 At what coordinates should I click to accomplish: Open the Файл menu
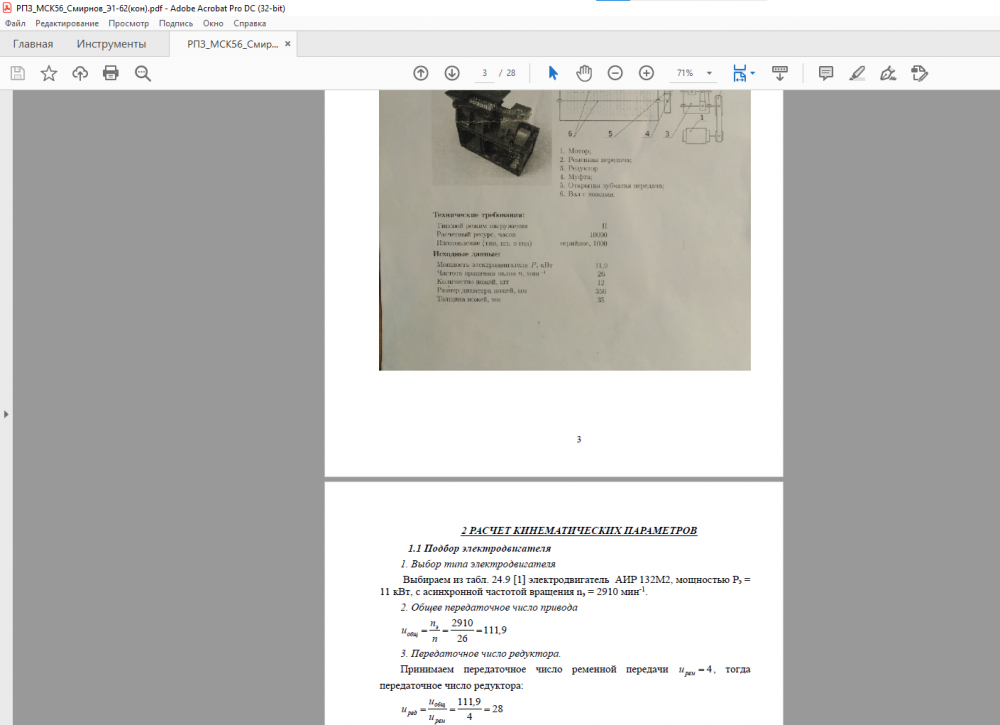pos(15,24)
